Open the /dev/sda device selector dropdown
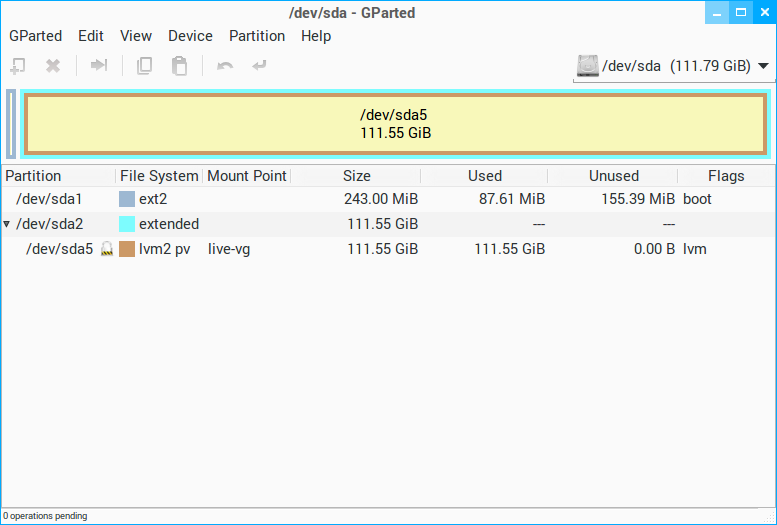The height and width of the screenshot is (525, 777). tap(672, 66)
